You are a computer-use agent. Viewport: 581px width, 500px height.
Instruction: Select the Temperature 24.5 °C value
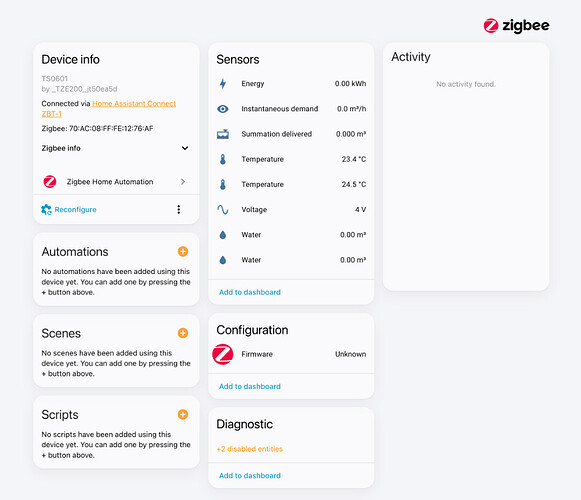pos(354,185)
